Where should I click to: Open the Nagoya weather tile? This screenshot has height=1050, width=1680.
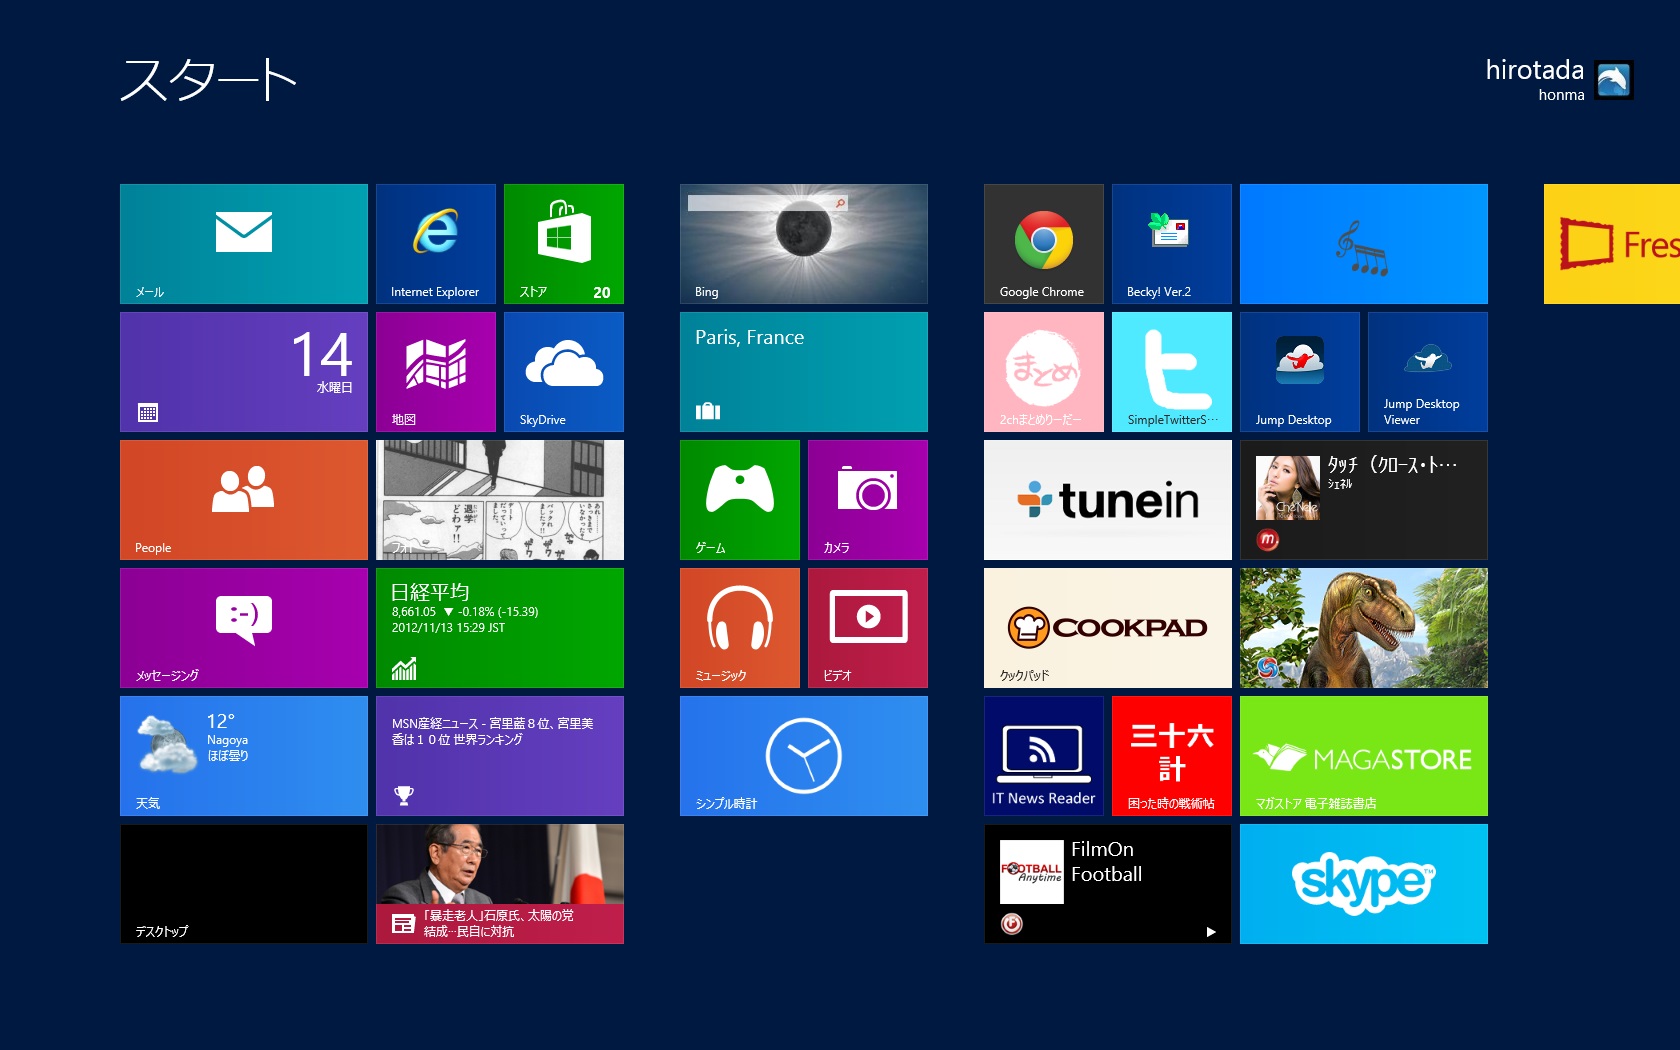(244, 756)
